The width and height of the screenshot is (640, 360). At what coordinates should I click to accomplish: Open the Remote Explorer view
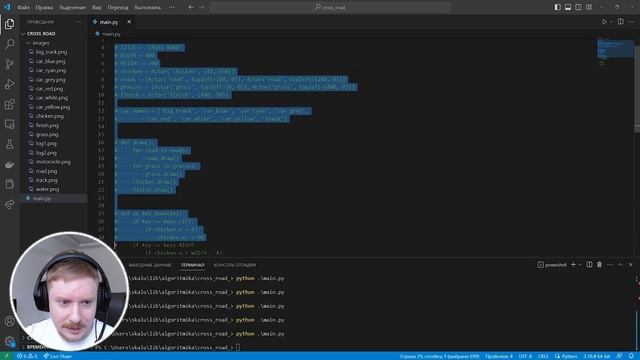click(x=9, y=124)
